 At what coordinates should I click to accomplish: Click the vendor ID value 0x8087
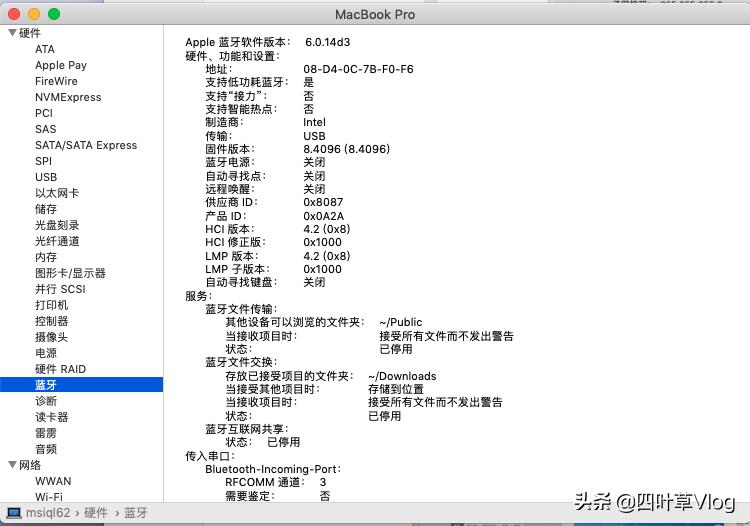point(323,202)
